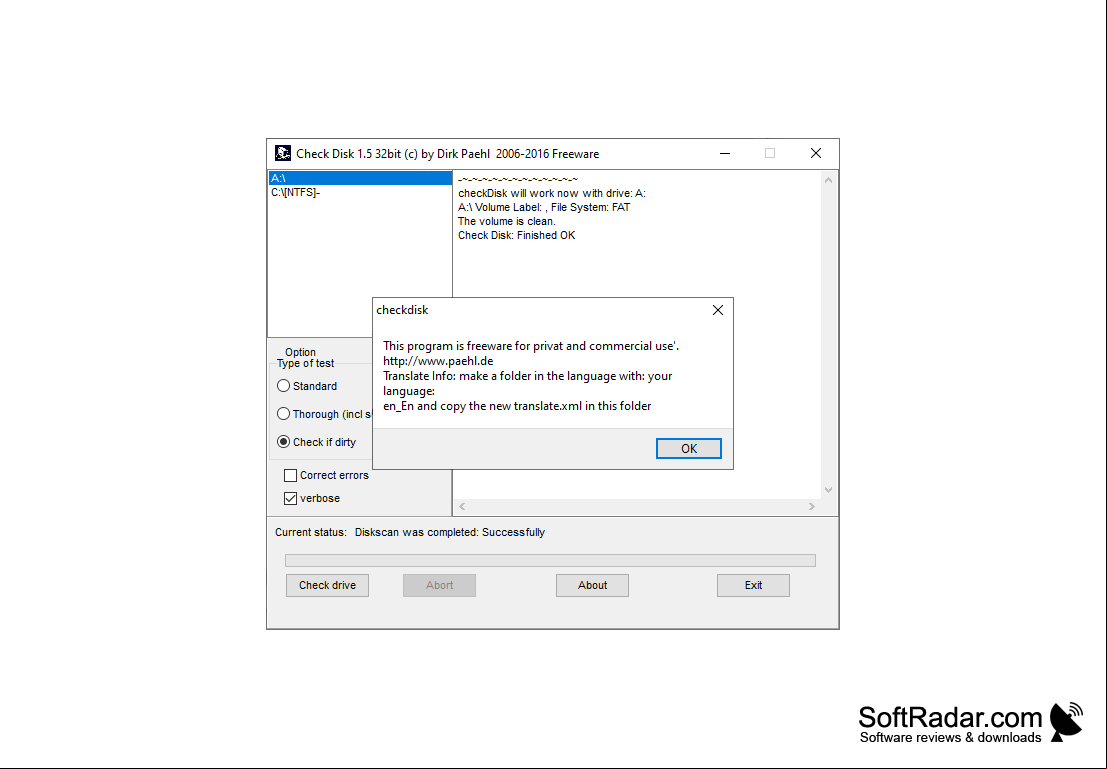Select the Check if dirty option
Image resolution: width=1107 pixels, height=769 pixels.
[x=316, y=442]
